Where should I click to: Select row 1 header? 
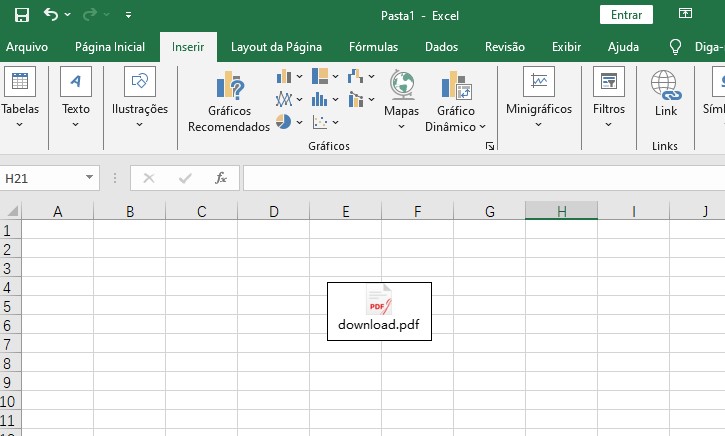tap(10, 230)
